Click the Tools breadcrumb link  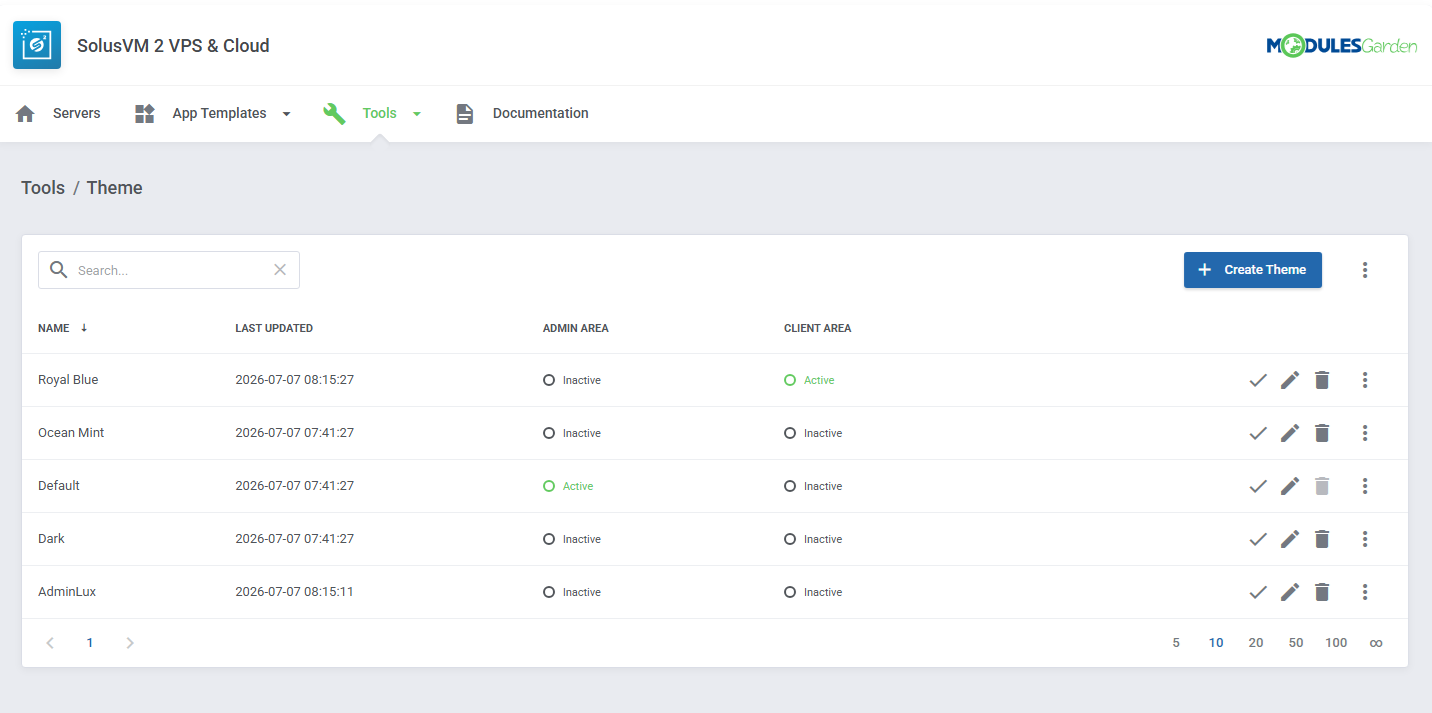tap(43, 188)
